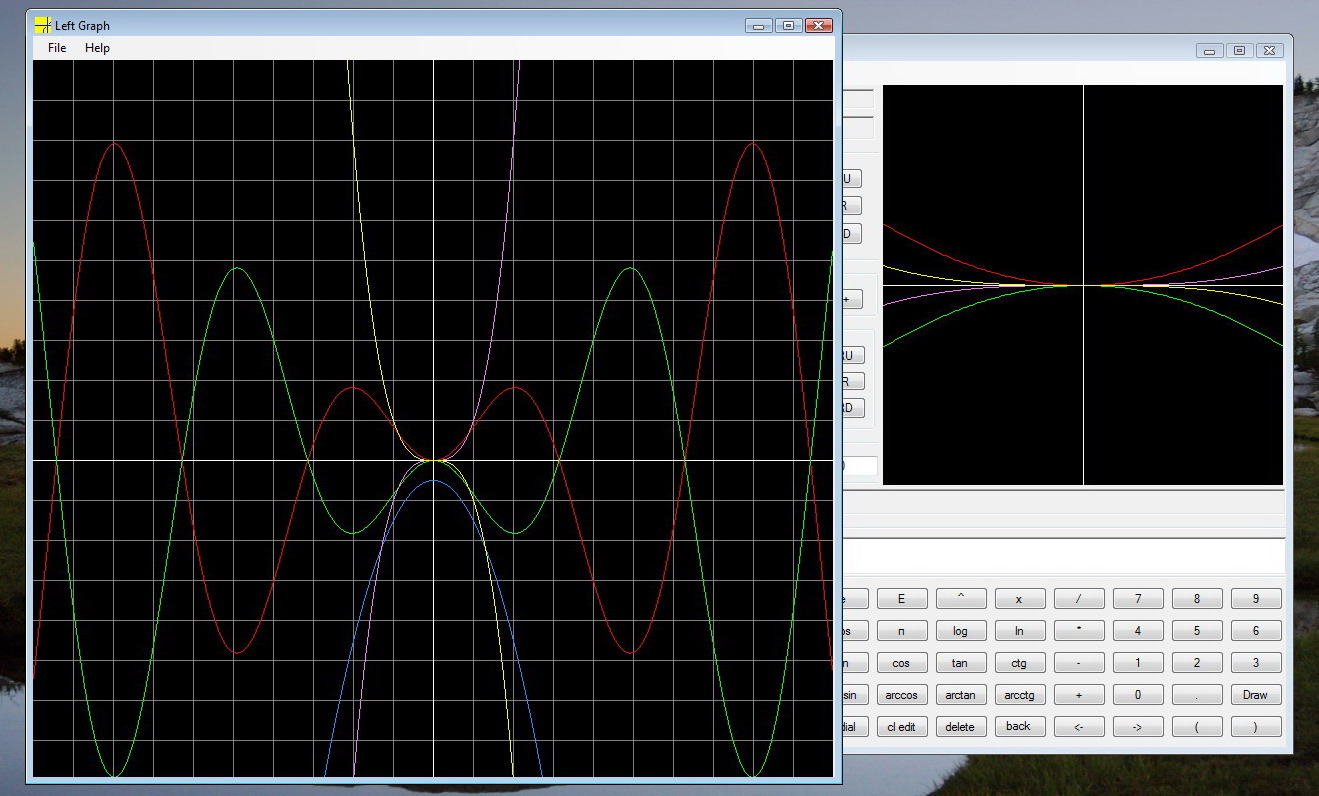Image resolution: width=1319 pixels, height=796 pixels.
Task: Click digit 2 on the keypad
Action: 1196,663
